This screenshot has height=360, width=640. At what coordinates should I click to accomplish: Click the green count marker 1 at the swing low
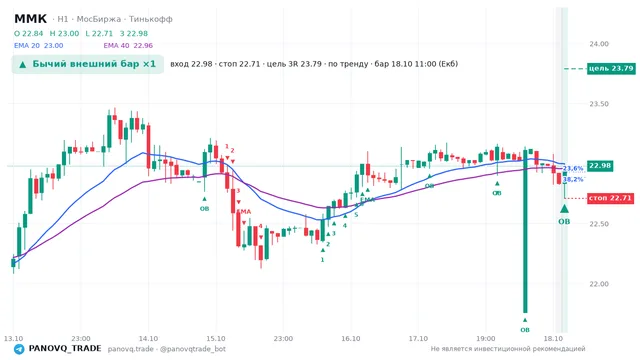[x=322, y=260]
